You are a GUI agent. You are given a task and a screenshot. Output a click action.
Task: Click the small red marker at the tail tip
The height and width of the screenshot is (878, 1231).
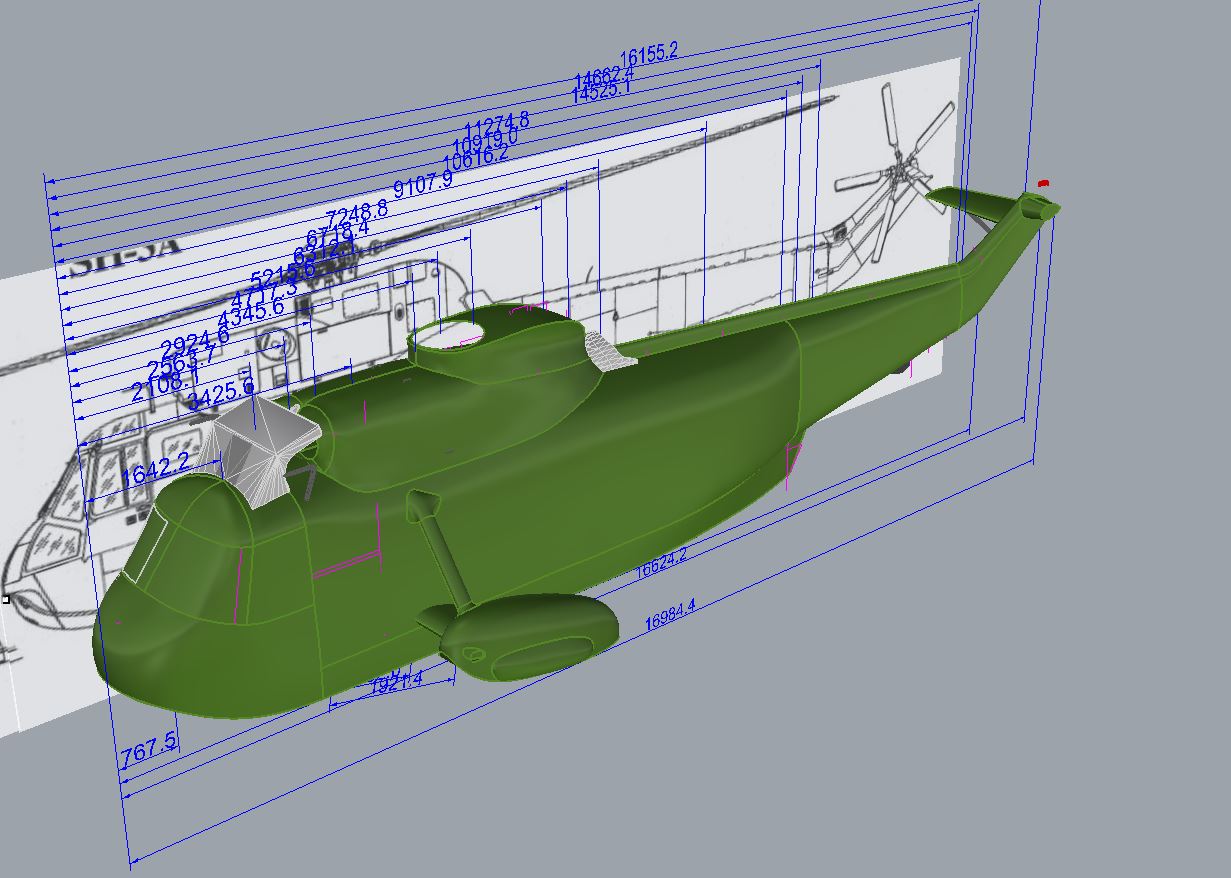click(x=1043, y=184)
